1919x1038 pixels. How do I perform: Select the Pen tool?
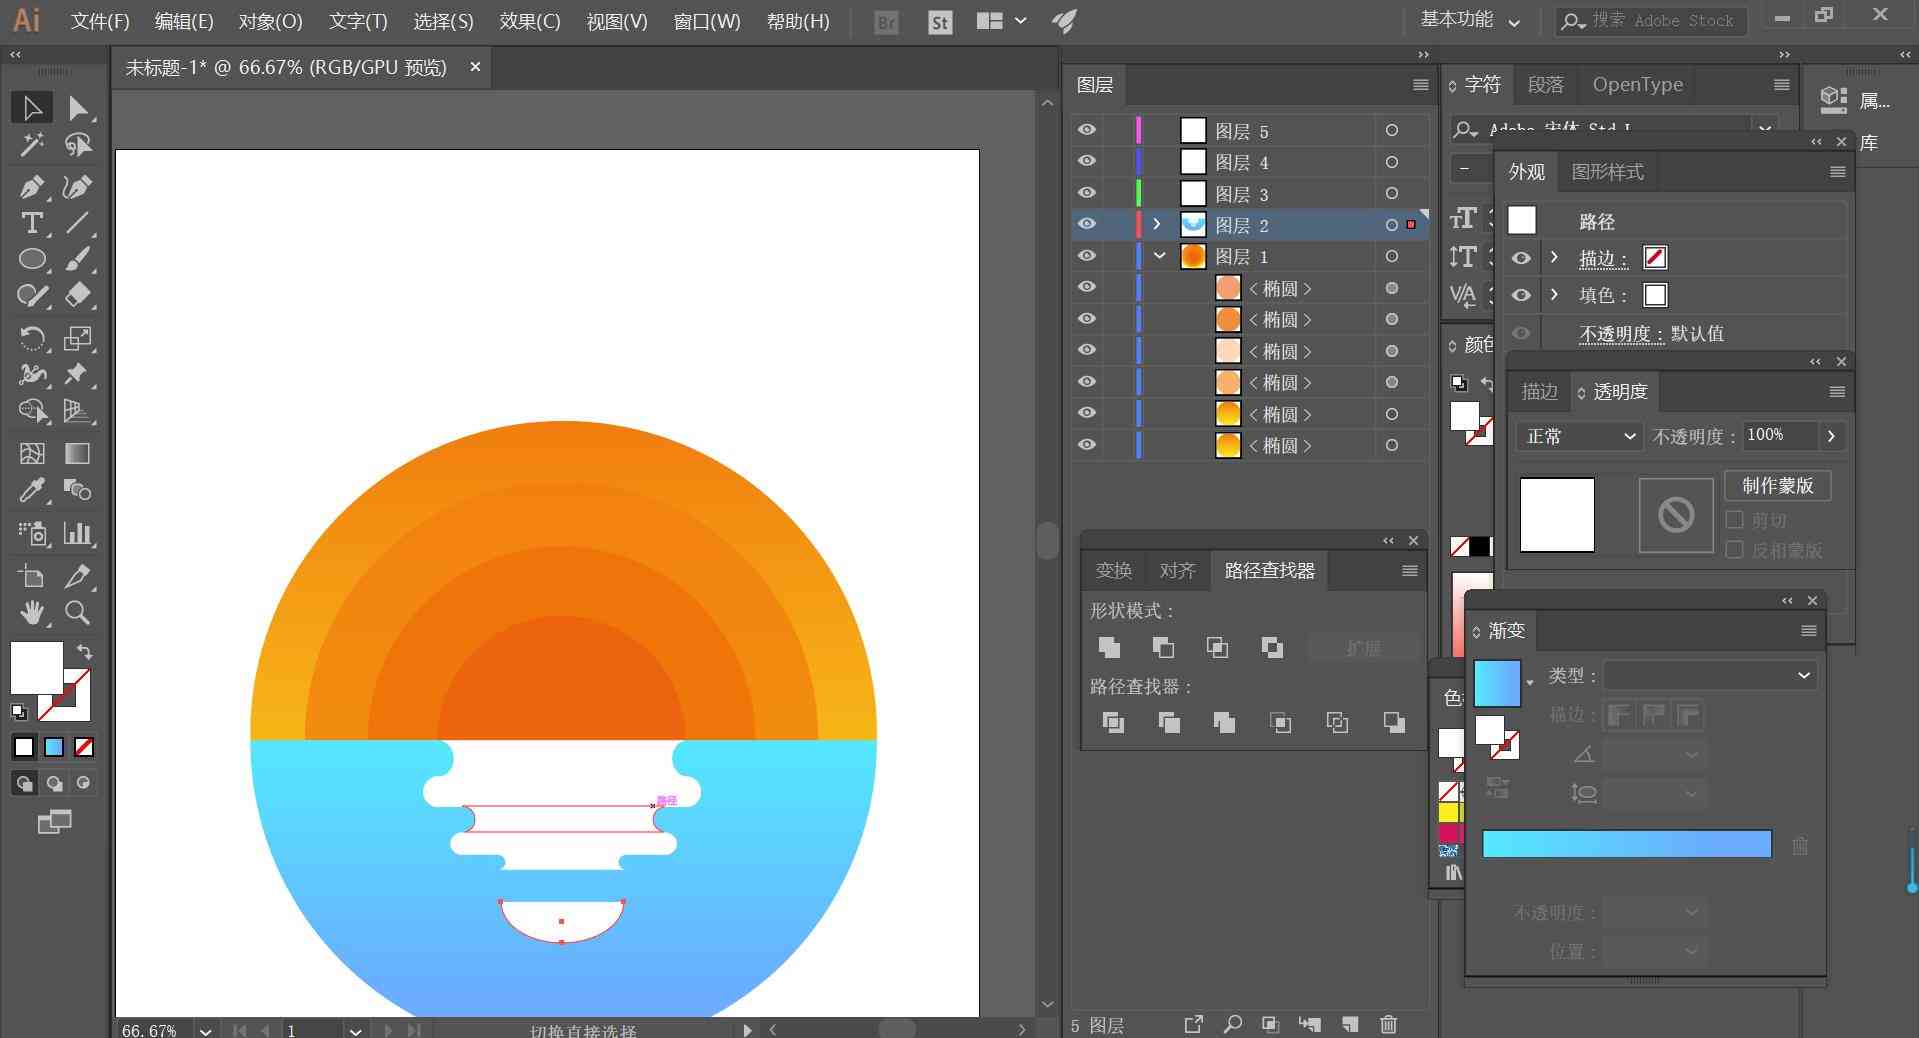point(32,186)
